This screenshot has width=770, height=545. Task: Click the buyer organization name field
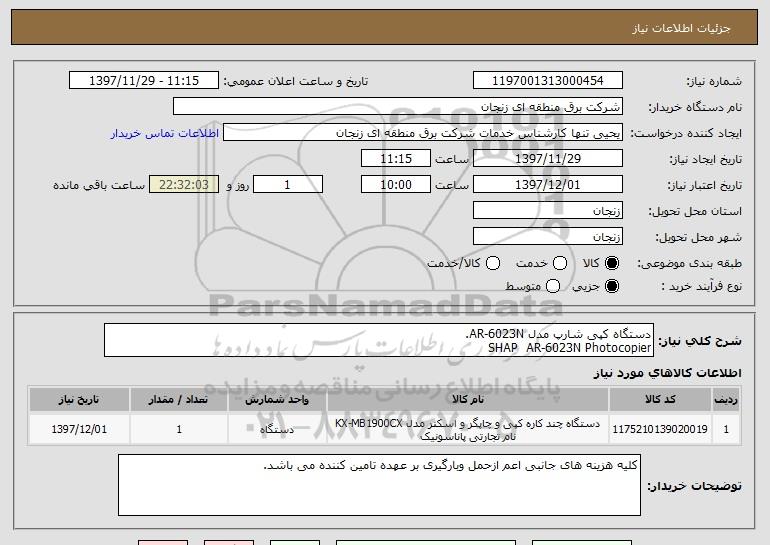pyautogui.click(x=398, y=107)
